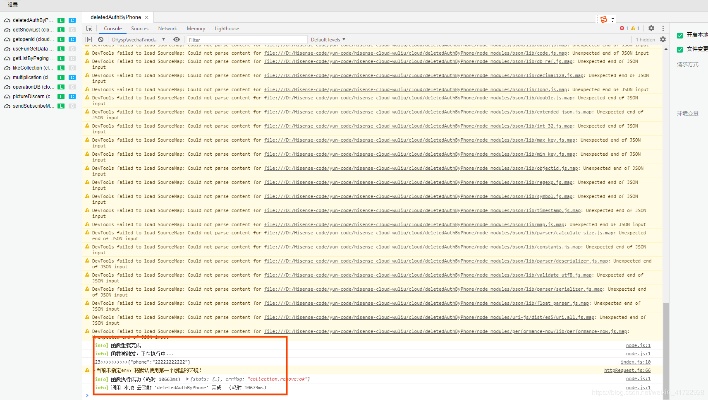This screenshot has height=400, width=708.
Task: Click the console scrollbar up arrow
Action: pos(666,49)
